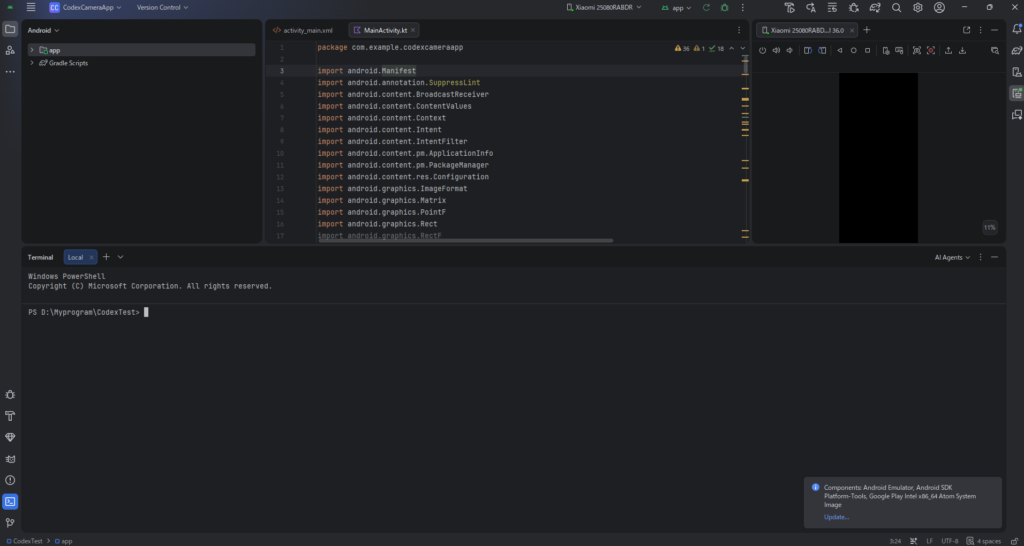This screenshot has width=1024, height=546.
Task: Toggle the Terminal tool window button
Action: [x=10, y=502]
